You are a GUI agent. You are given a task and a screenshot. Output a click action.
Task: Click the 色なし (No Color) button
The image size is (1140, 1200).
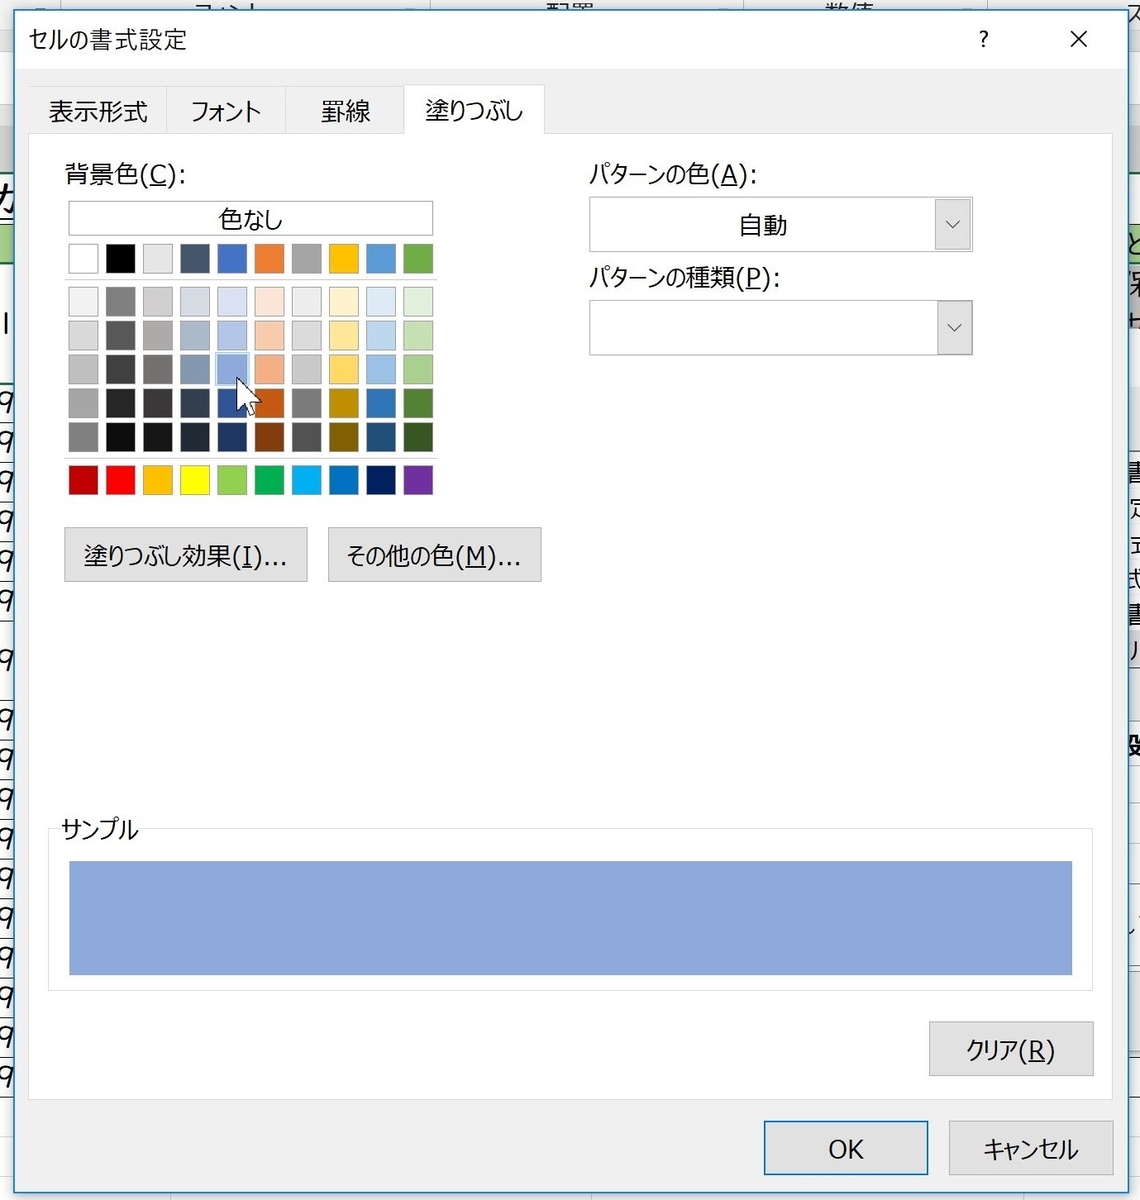250,218
